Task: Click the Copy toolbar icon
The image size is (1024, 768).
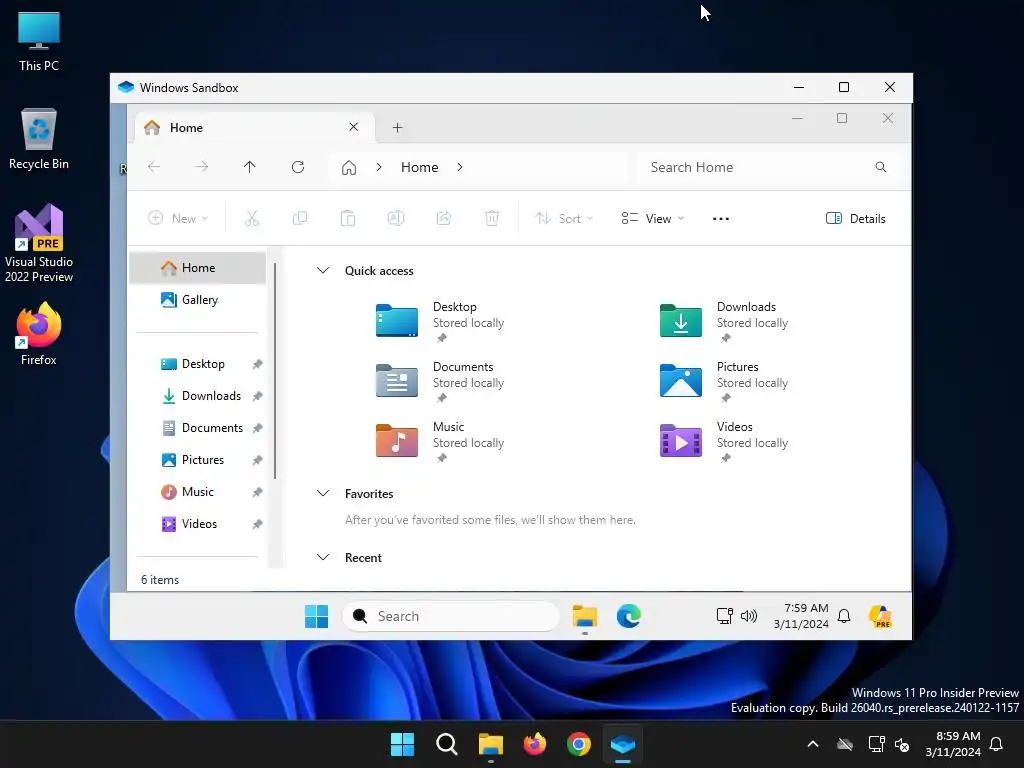Action: tap(300, 218)
